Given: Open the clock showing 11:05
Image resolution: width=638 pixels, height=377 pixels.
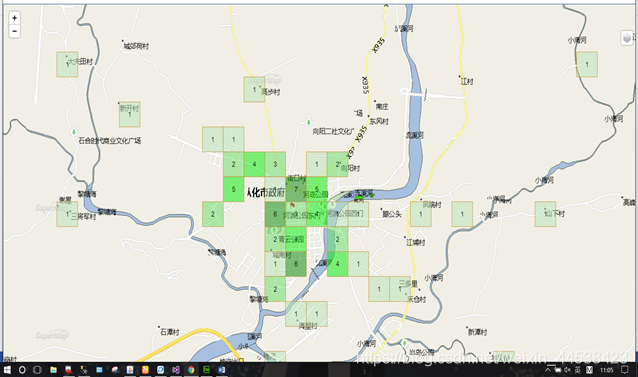Looking at the screenshot, I should coord(606,370).
